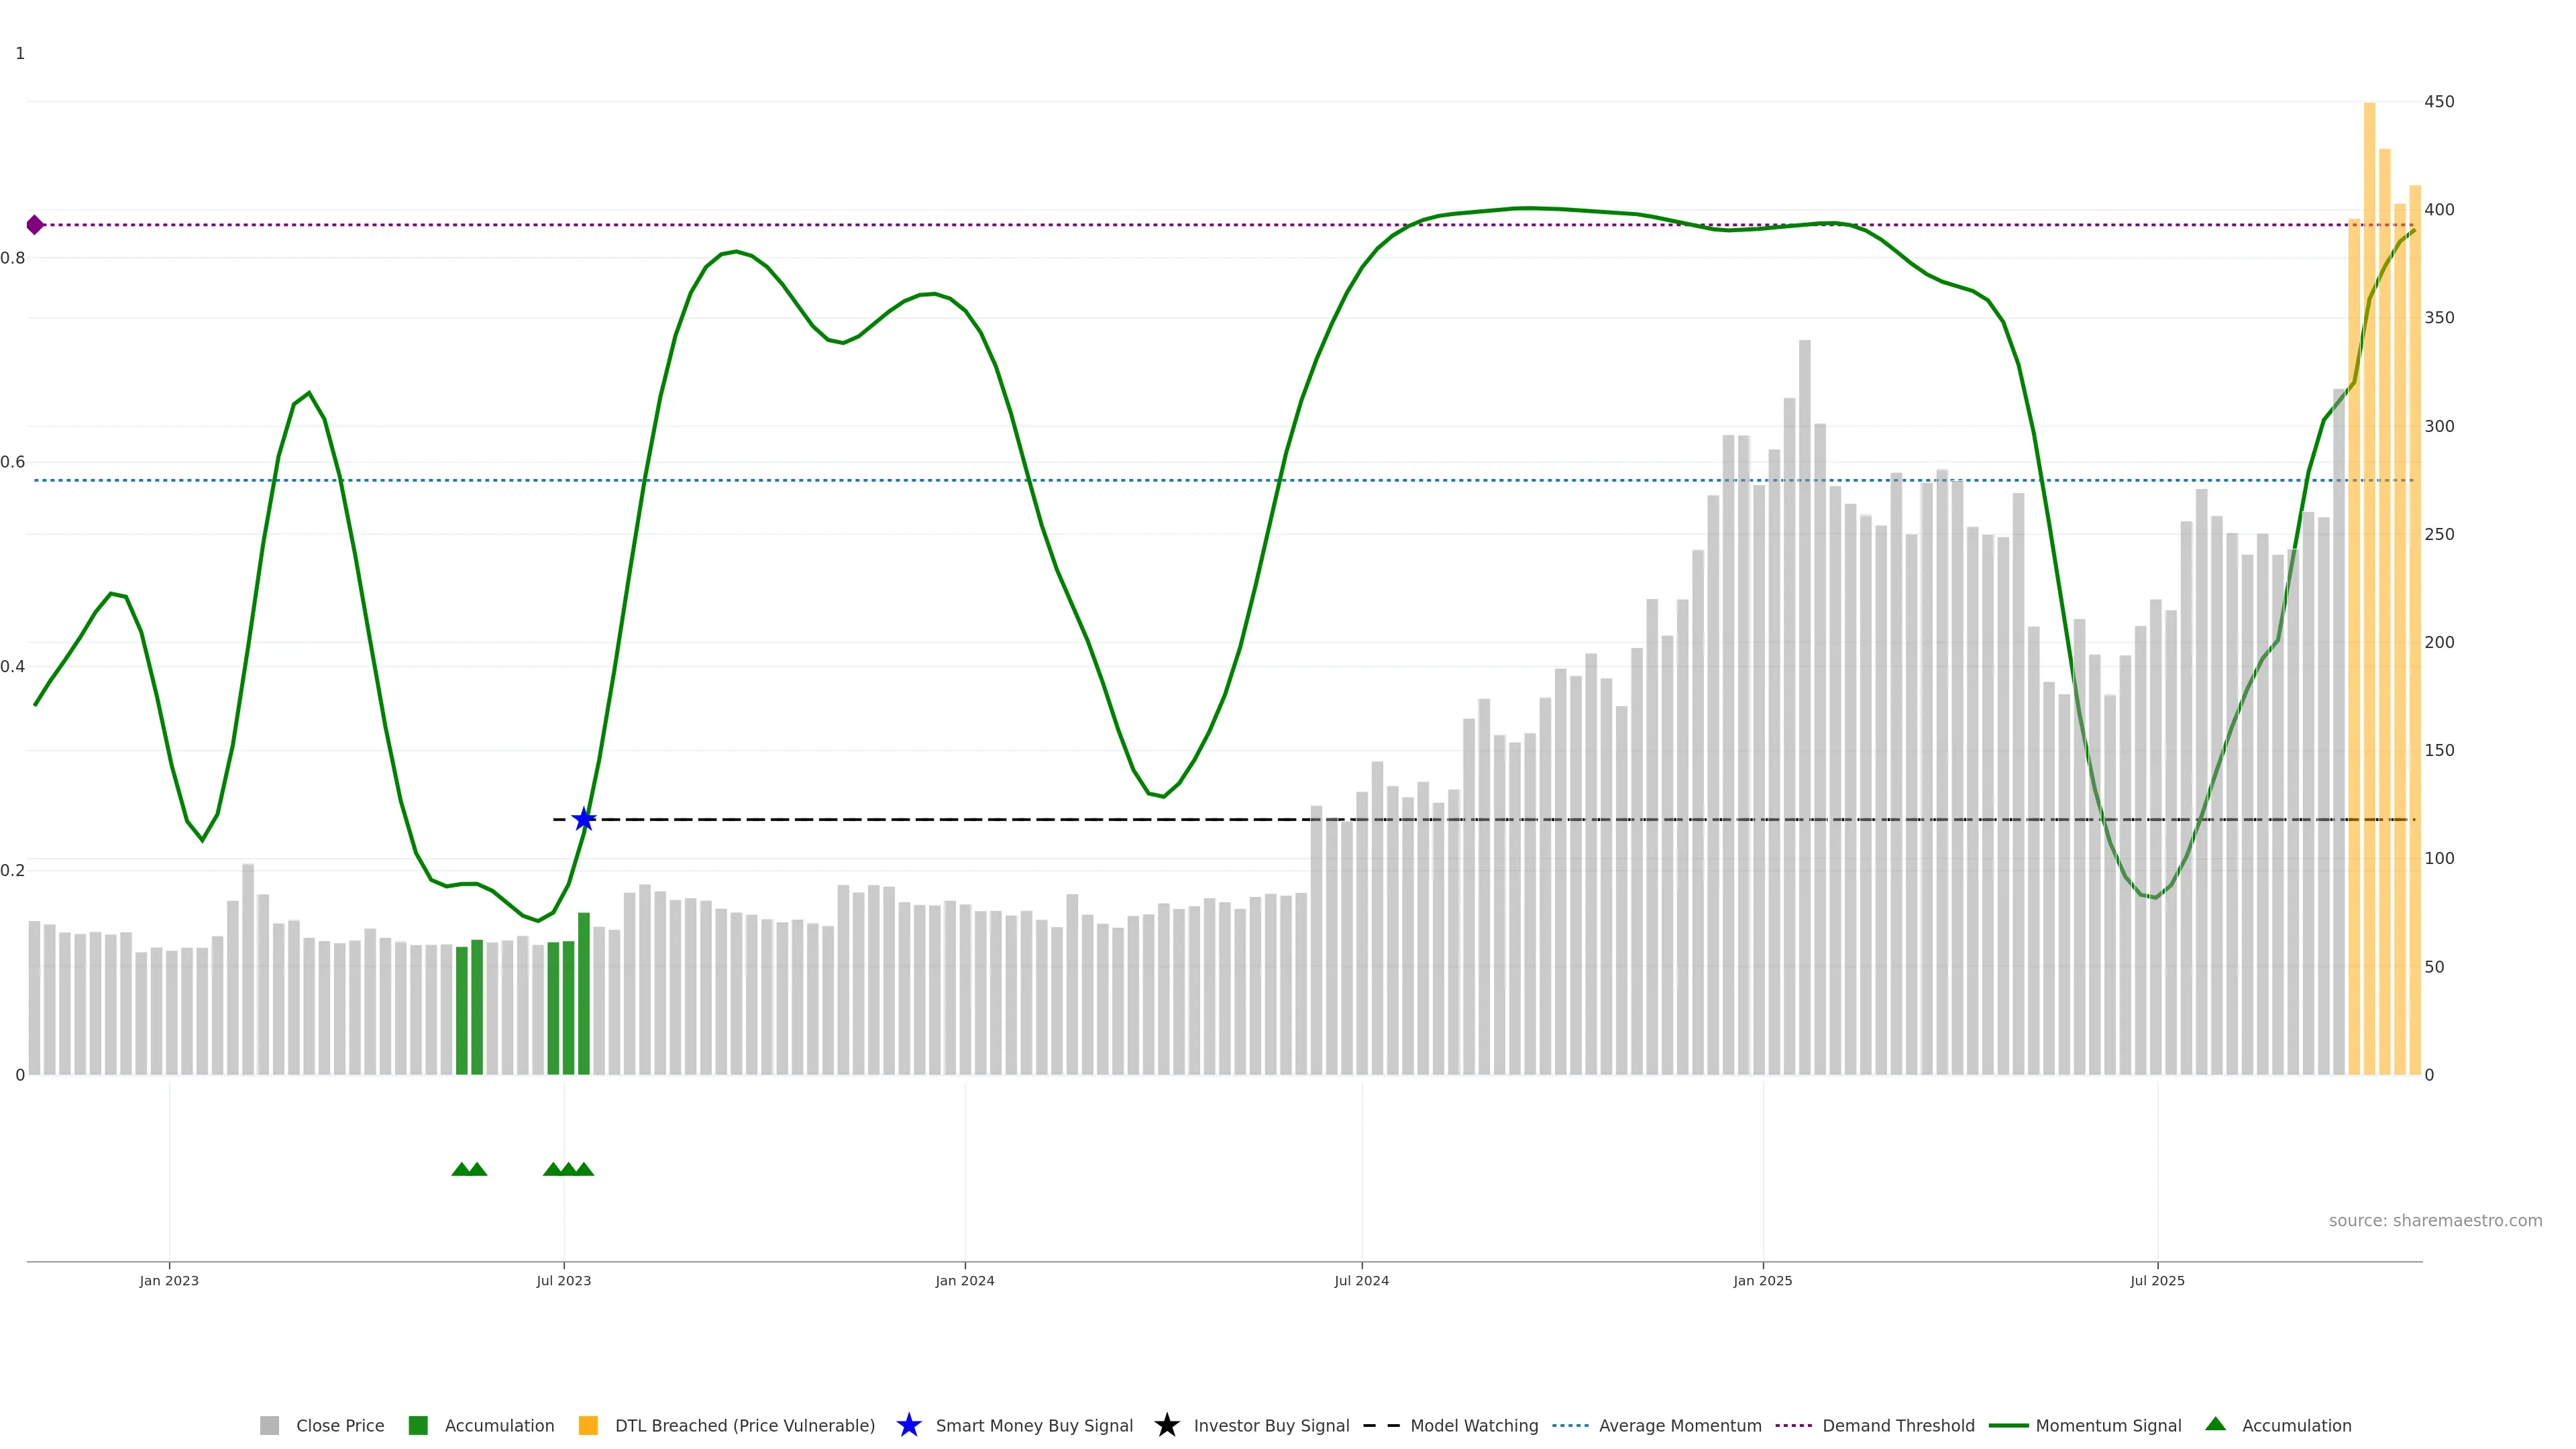This screenshot has width=2576, height=1449.
Task: Click the leftmost green accumulation triangle marker
Action: [x=461, y=1169]
